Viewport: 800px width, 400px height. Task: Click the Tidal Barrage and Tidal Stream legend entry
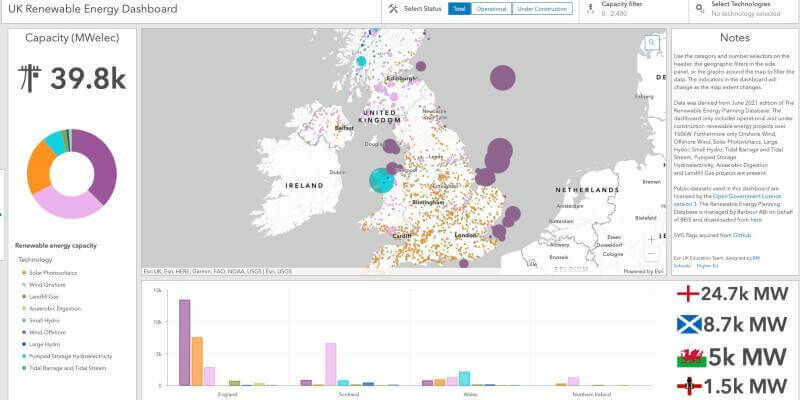click(64, 368)
